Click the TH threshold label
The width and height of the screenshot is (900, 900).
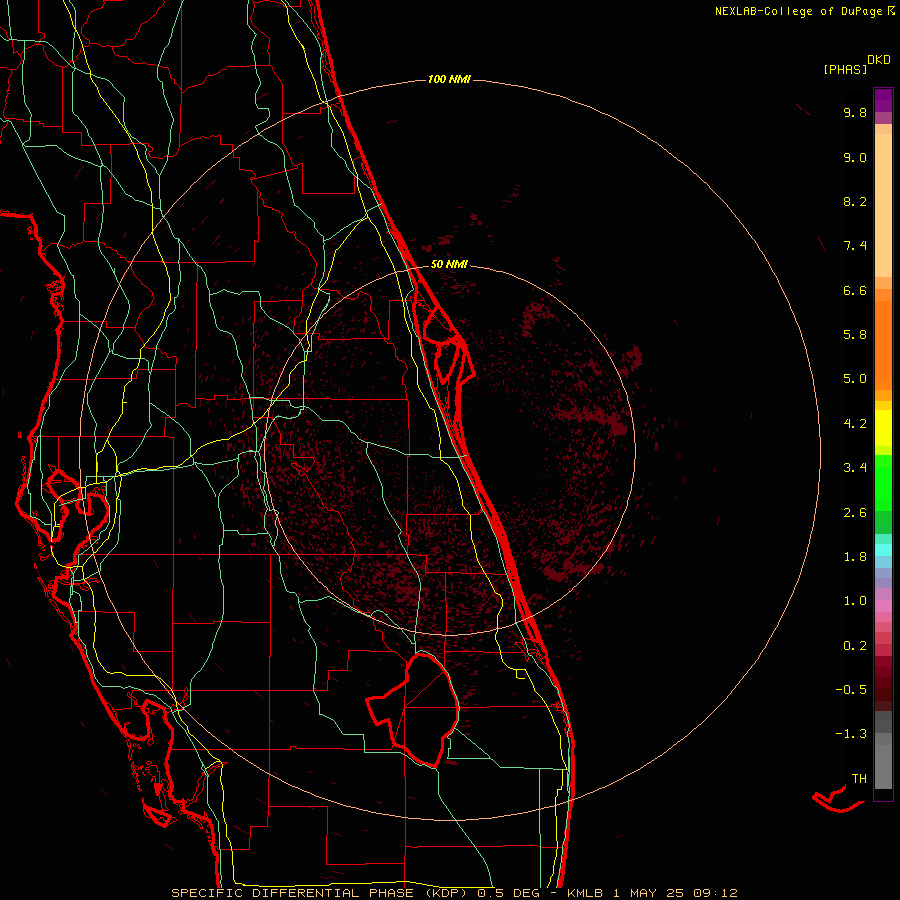pos(859,779)
